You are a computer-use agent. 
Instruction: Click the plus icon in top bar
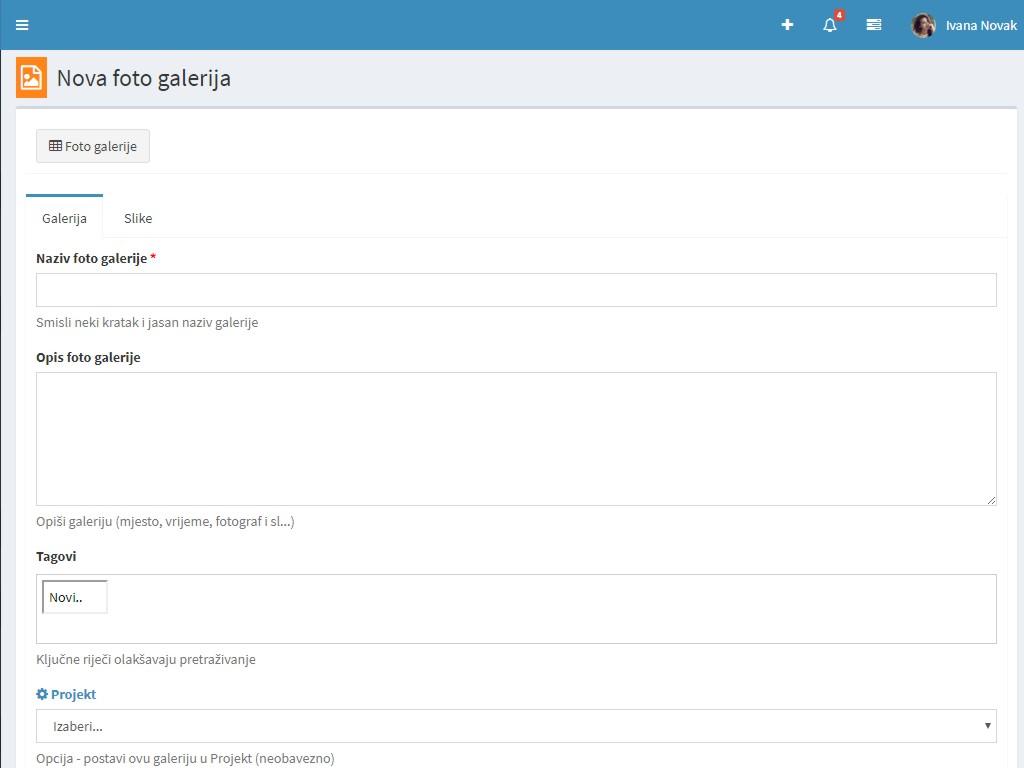pos(787,25)
